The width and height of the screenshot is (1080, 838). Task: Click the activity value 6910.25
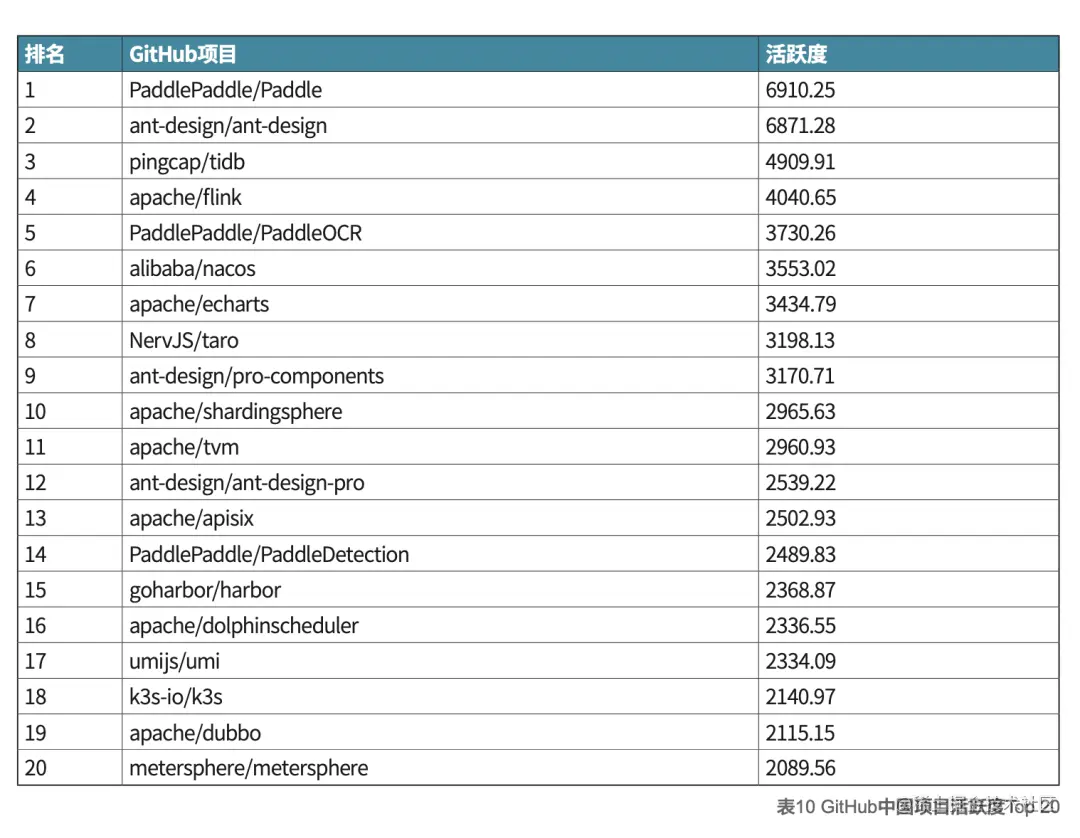click(800, 90)
